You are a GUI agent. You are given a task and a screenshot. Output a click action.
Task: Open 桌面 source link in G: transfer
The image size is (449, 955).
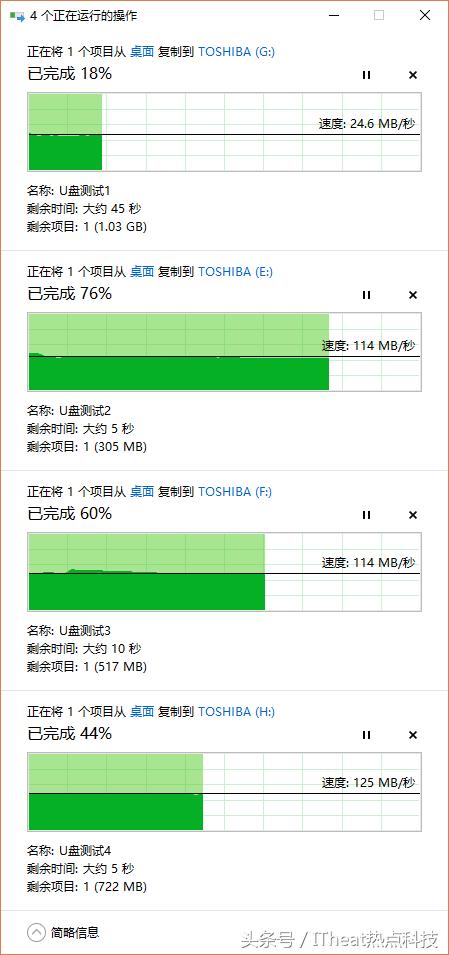[142, 52]
